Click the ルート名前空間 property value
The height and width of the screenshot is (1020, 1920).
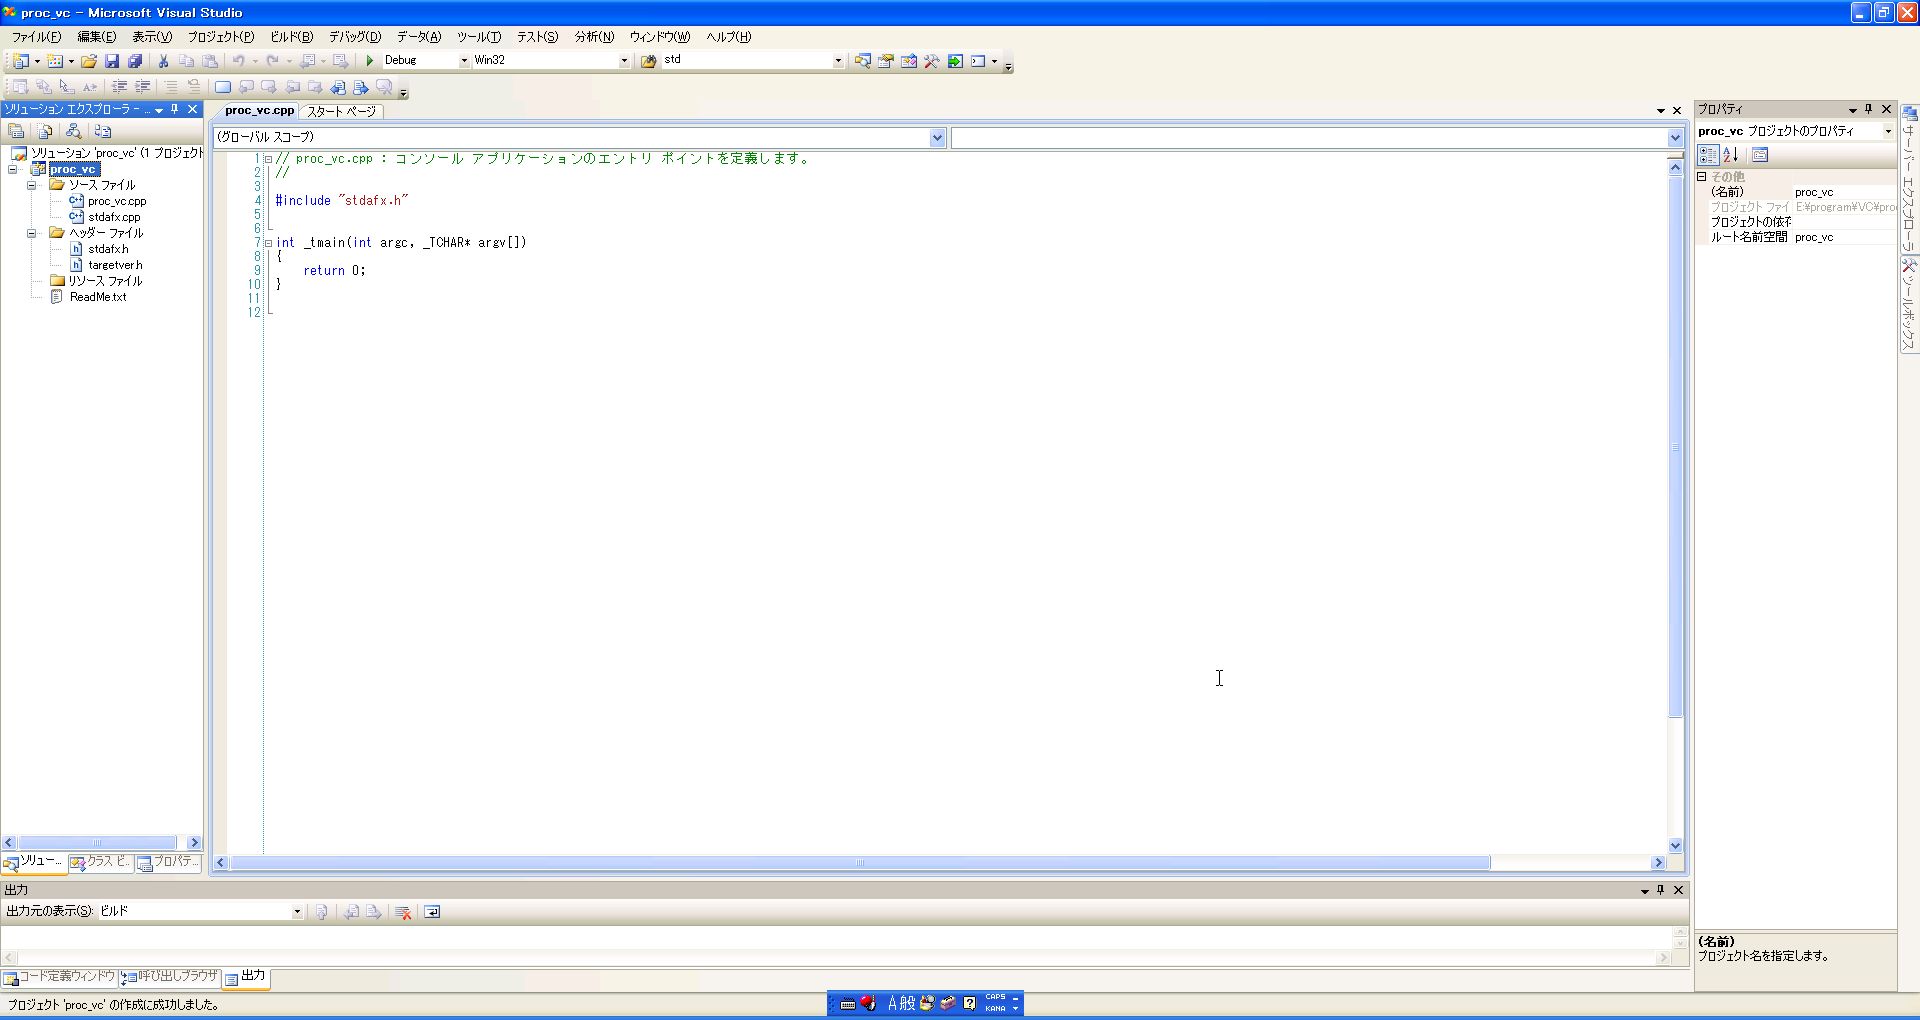point(1844,237)
